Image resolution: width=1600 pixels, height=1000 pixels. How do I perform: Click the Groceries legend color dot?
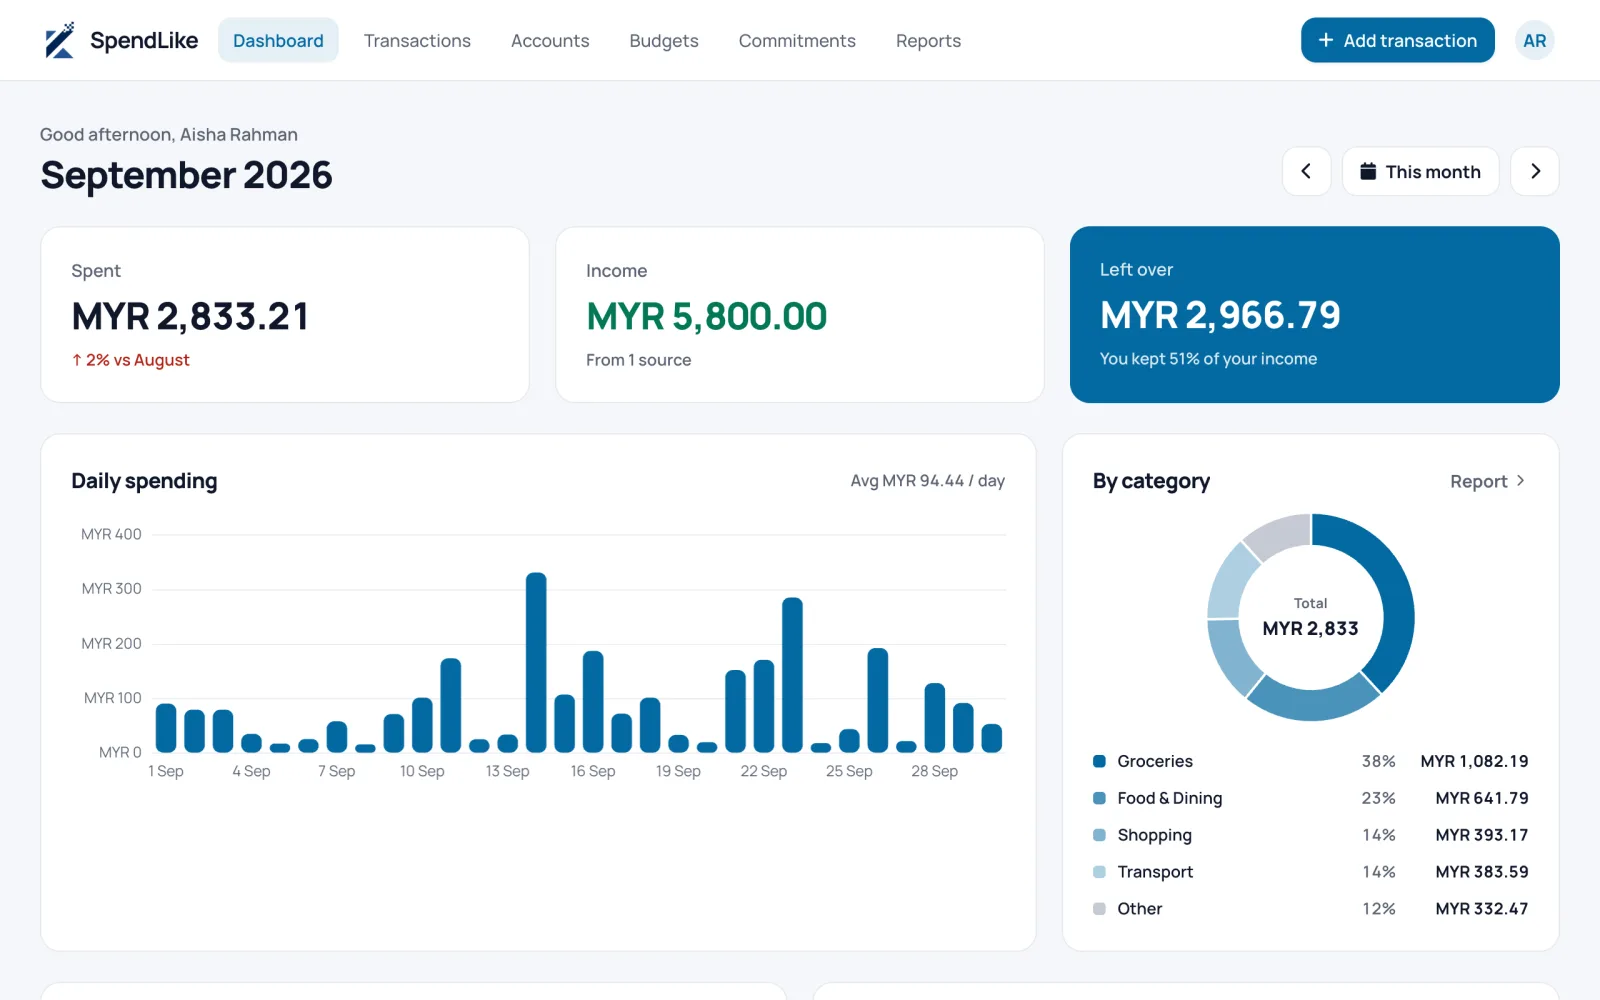click(1099, 761)
